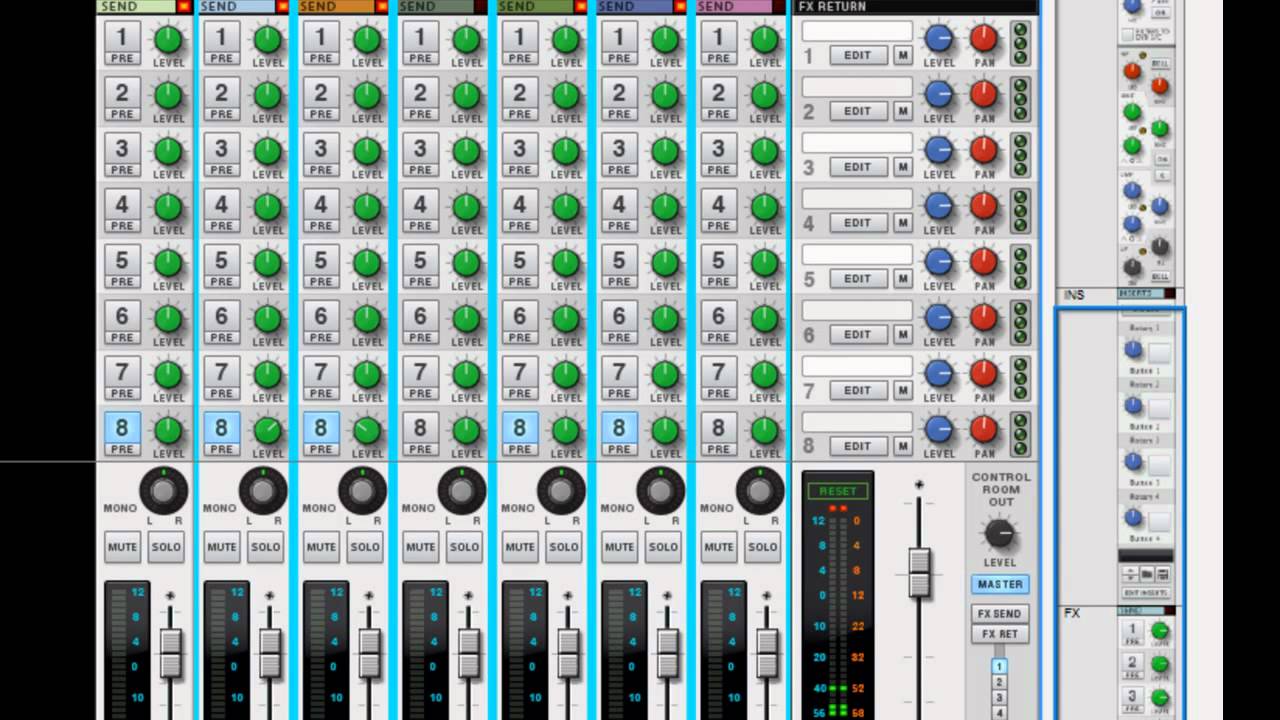Open EDIT for FX Return 2
The image size is (1280, 720).
[857, 111]
